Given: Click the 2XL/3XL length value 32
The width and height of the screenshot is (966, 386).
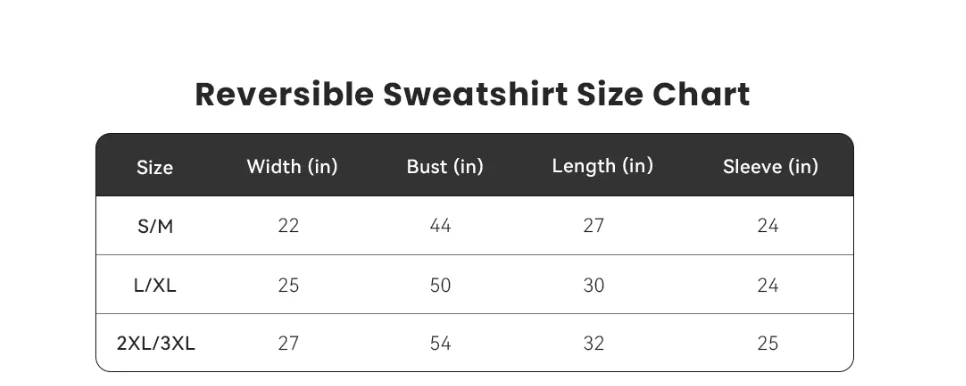Looking at the screenshot, I should (594, 343).
